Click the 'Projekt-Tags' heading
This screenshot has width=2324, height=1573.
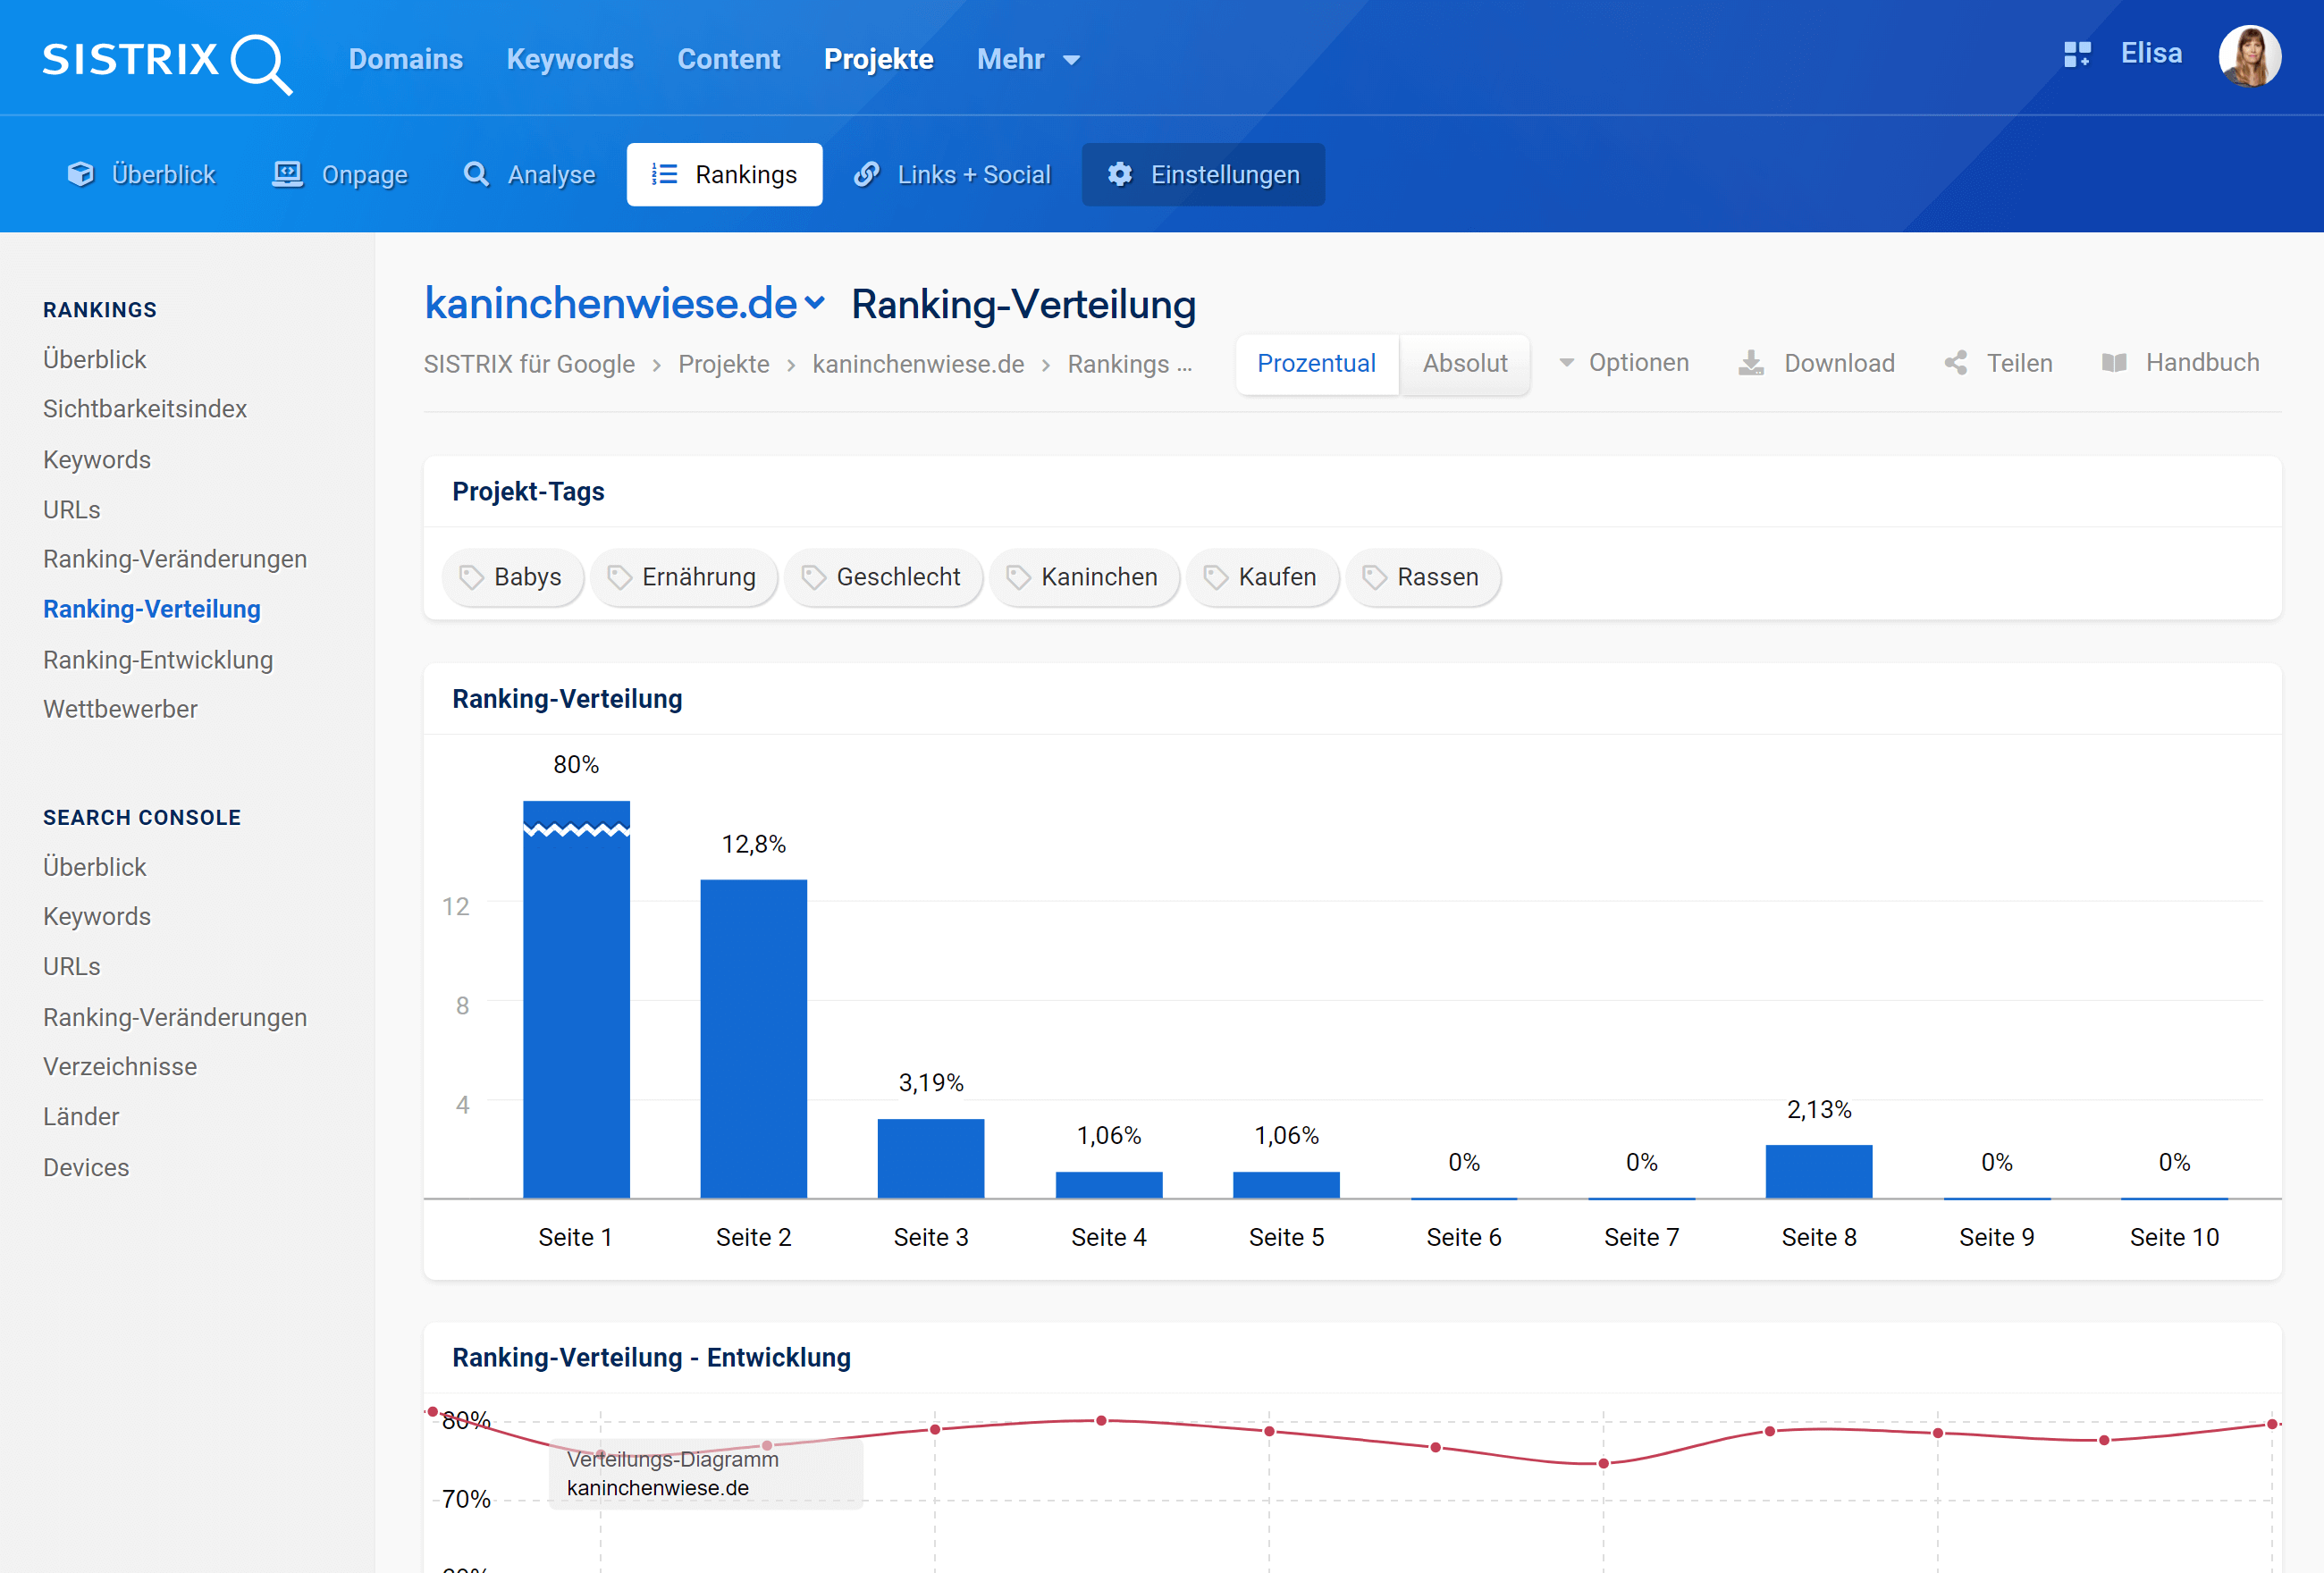(528, 491)
